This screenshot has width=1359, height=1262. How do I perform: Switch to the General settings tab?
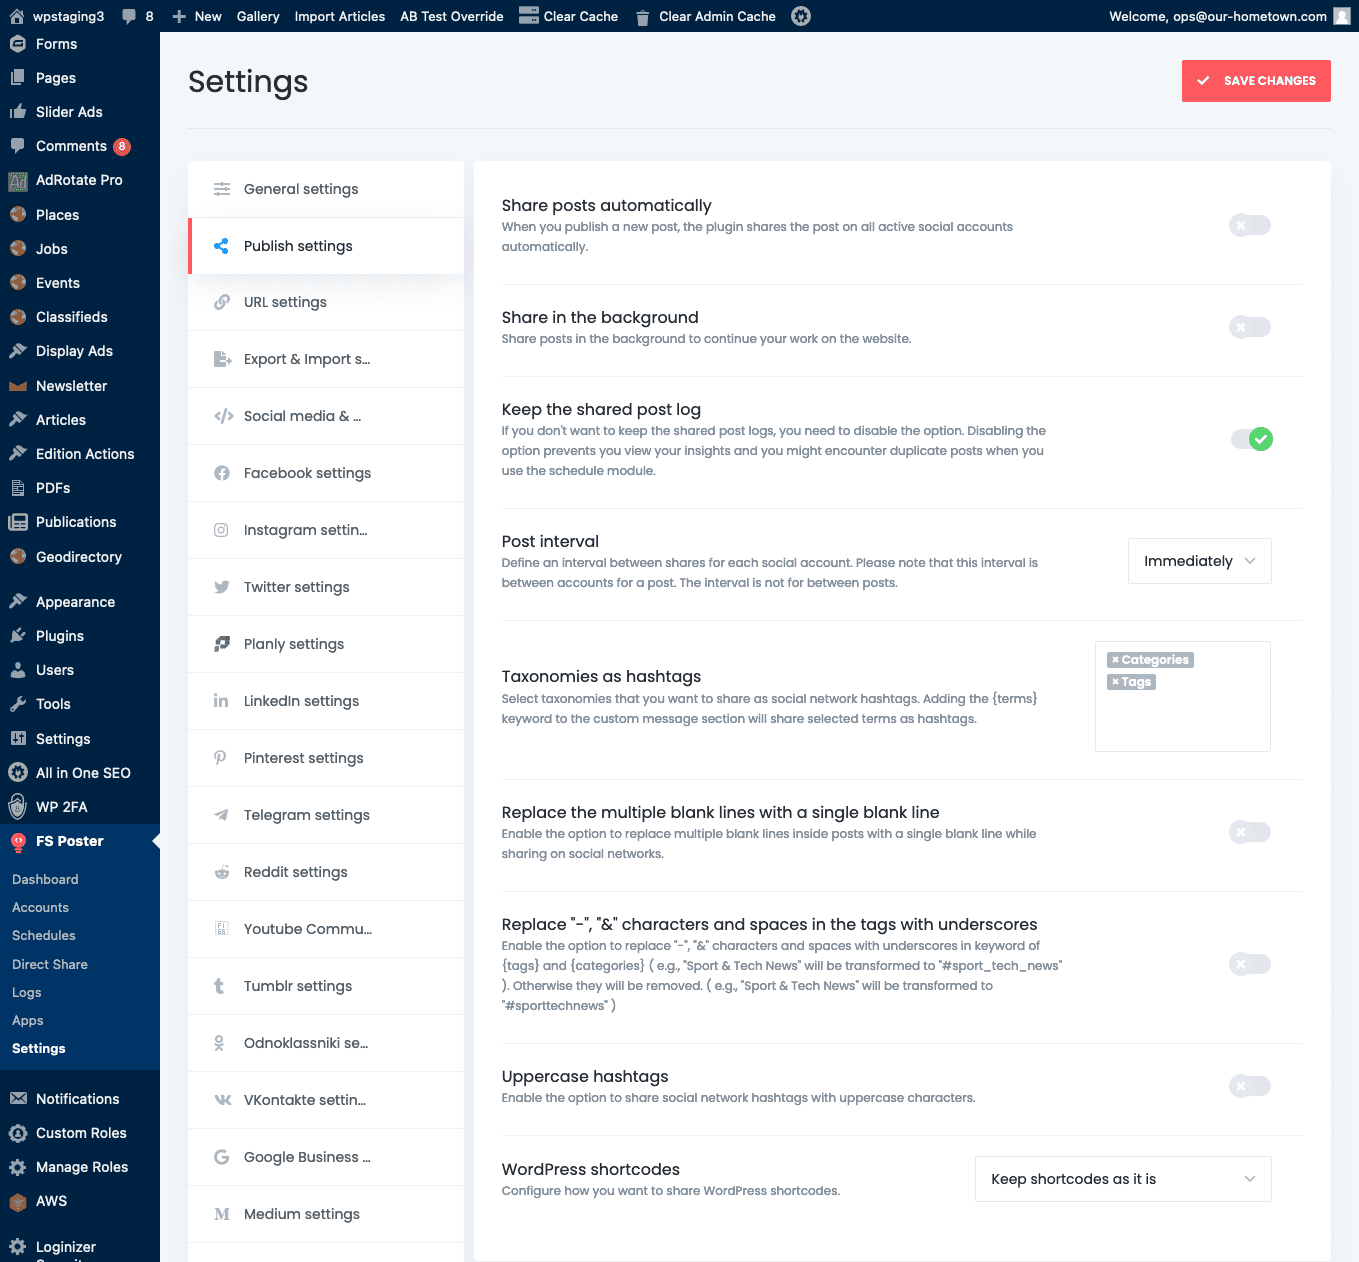301,189
